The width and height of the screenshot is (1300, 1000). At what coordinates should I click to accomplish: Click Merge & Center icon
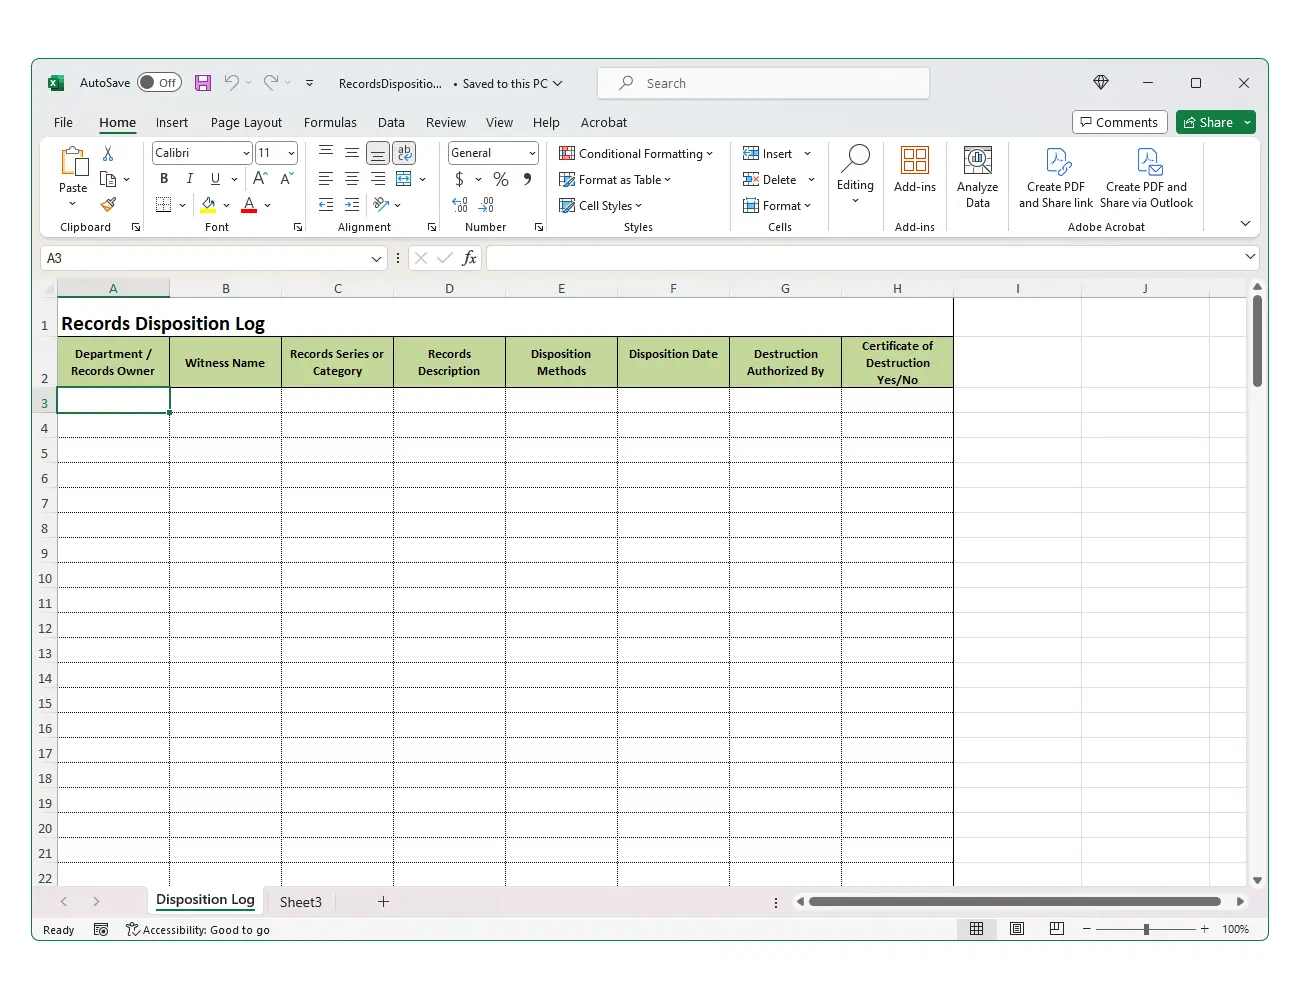(404, 179)
